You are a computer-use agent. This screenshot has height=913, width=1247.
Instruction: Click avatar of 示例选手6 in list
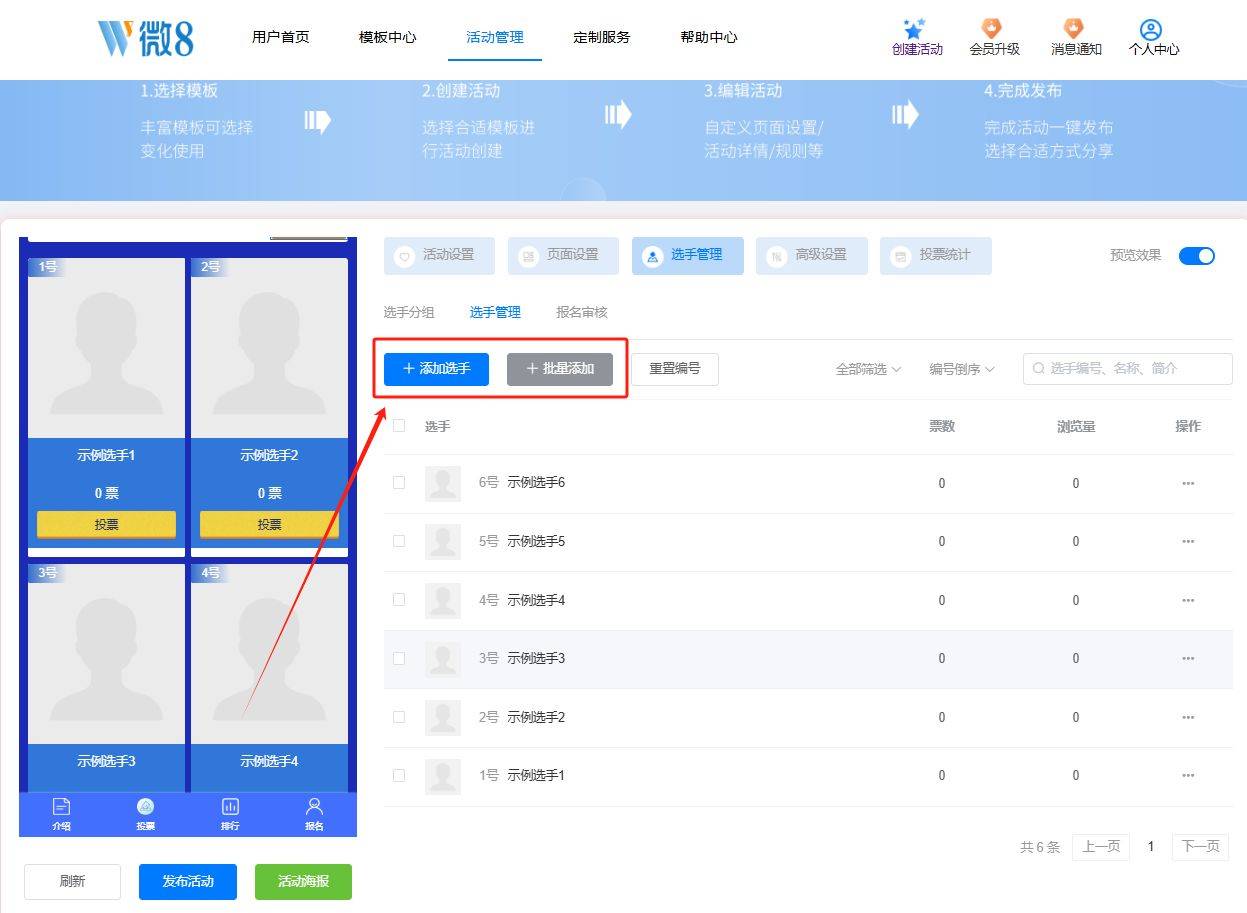[x=443, y=483]
